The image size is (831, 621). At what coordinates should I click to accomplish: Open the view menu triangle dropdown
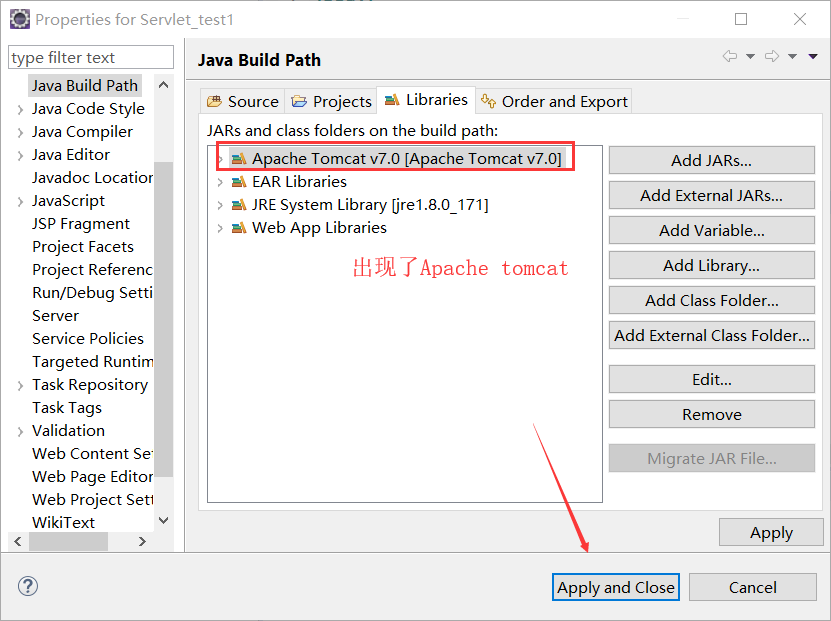pyautogui.click(x=812, y=56)
